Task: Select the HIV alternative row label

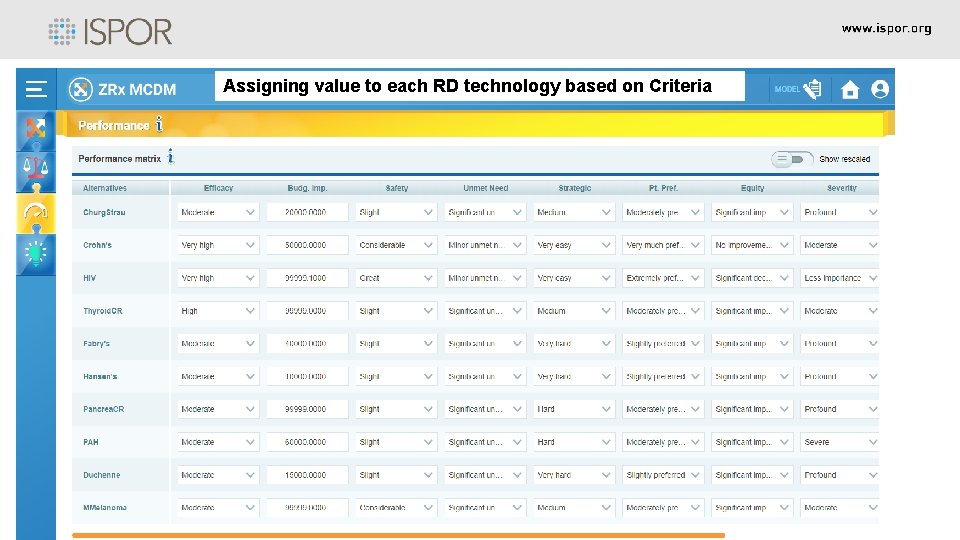Action: point(89,278)
